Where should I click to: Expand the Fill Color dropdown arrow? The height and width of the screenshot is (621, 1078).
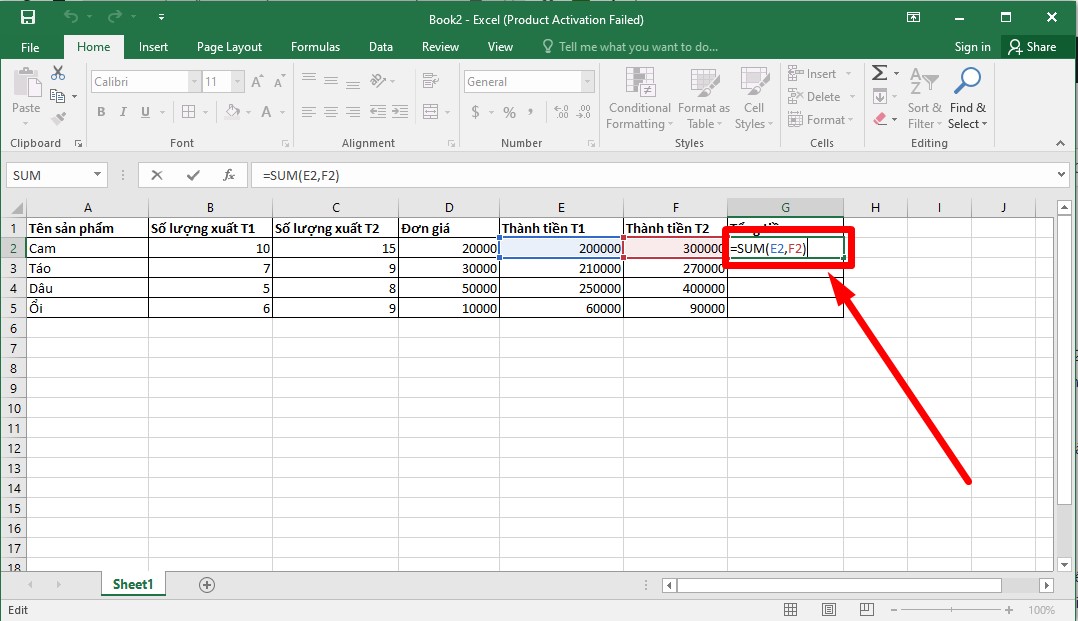246,112
